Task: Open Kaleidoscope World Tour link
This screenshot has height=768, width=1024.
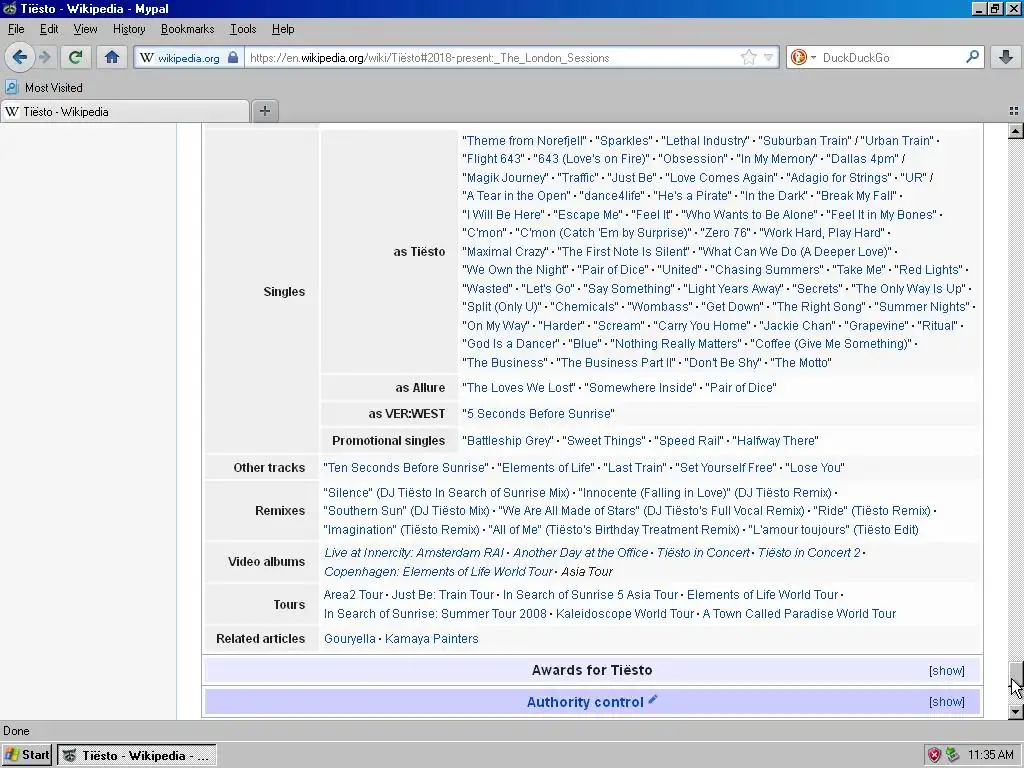Action: point(625,614)
